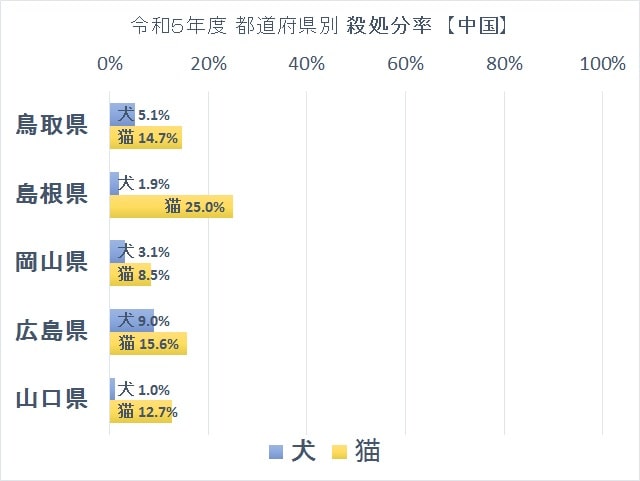Select the 鳥取県 dog bar at 5.1%
640x481 pixels.
click(122, 114)
